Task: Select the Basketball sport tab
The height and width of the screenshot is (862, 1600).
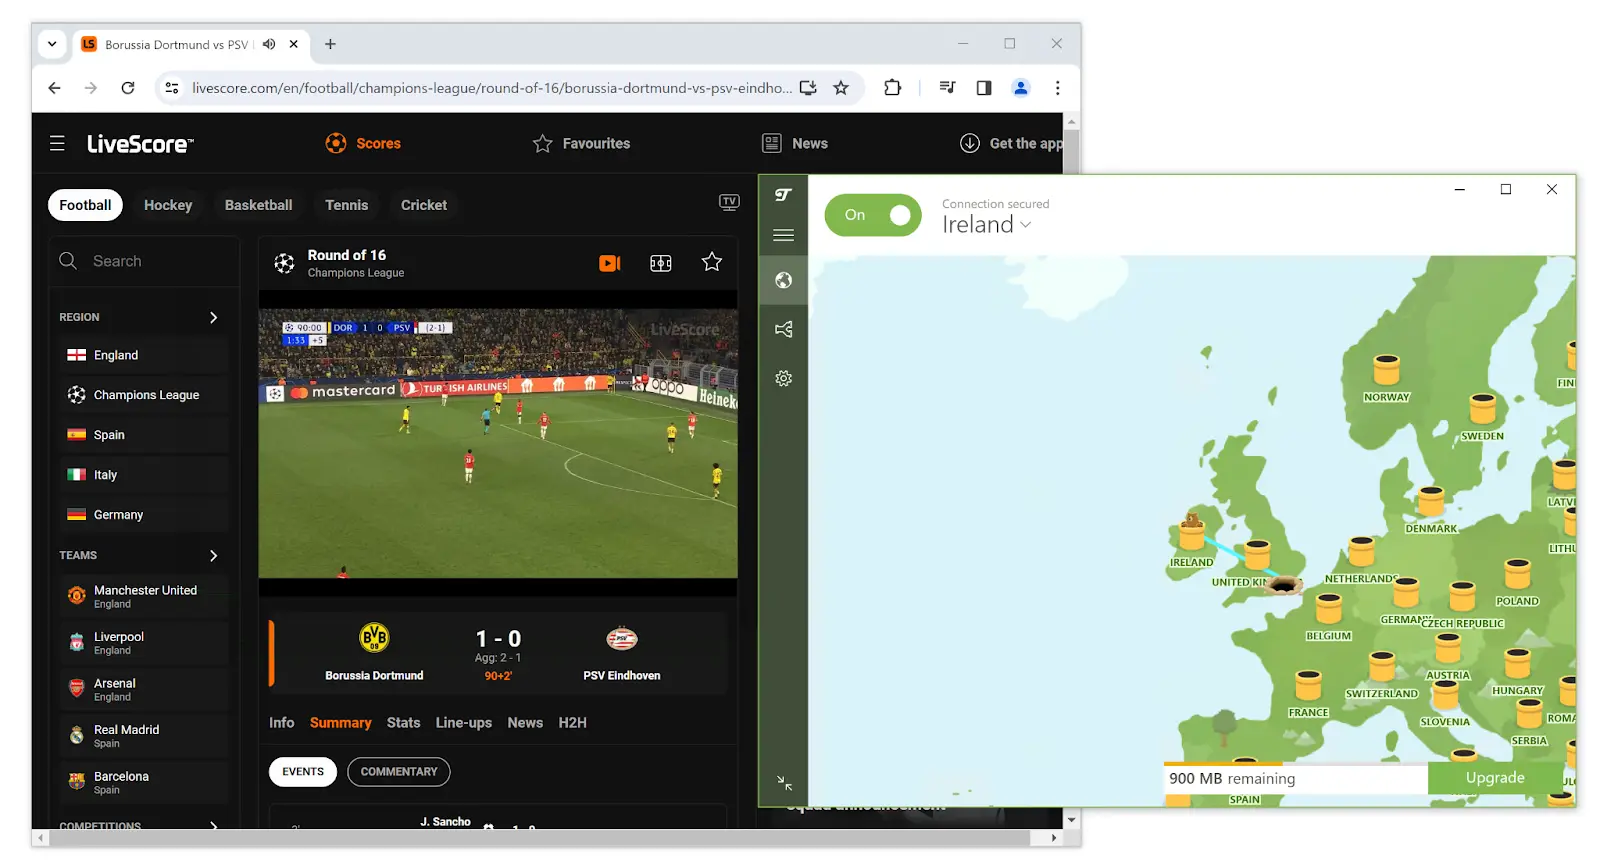Action: pos(259,205)
